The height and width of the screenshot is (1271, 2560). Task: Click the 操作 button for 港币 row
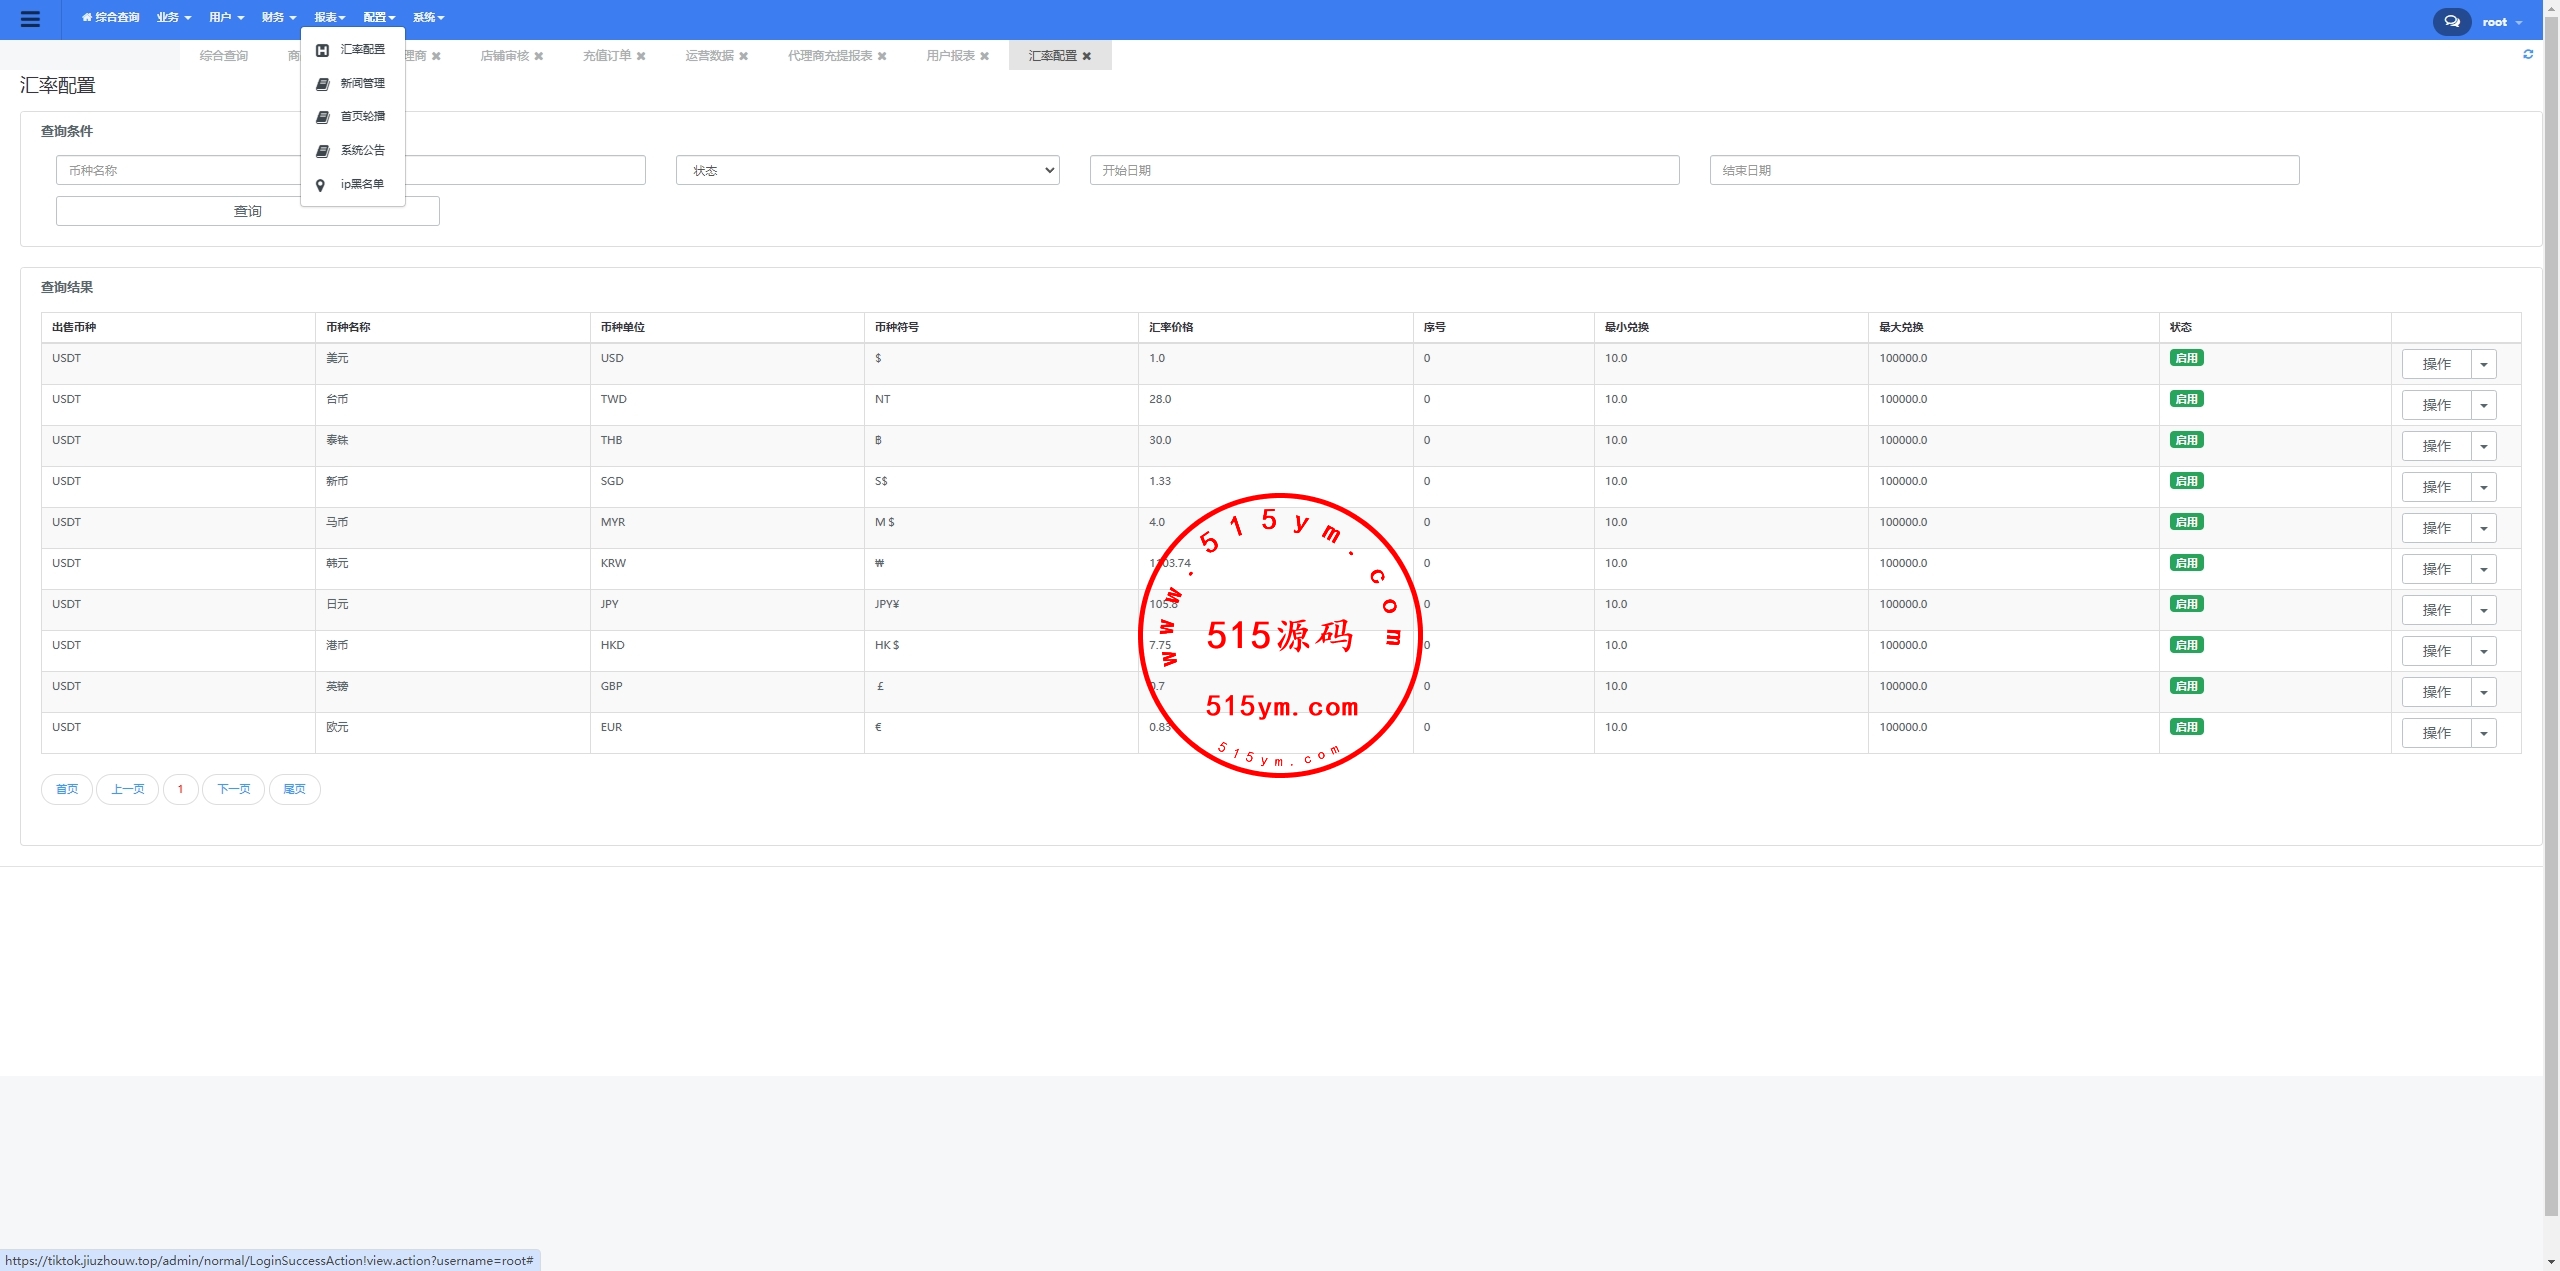(2436, 651)
